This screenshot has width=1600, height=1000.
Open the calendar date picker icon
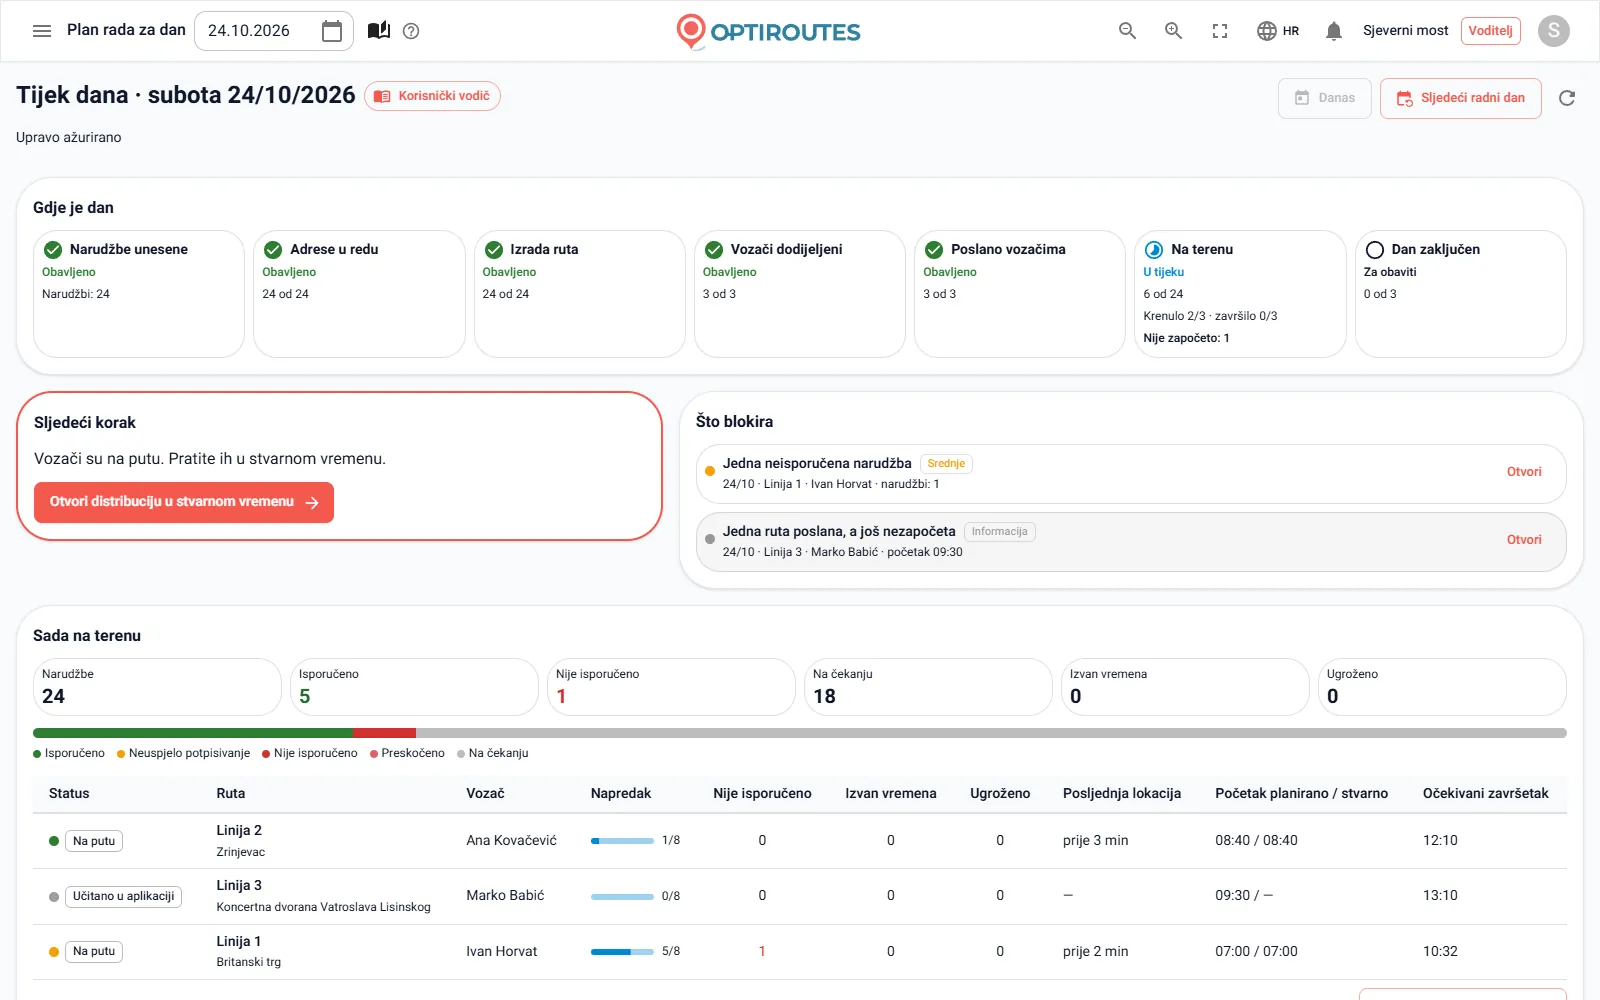click(332, 31)
